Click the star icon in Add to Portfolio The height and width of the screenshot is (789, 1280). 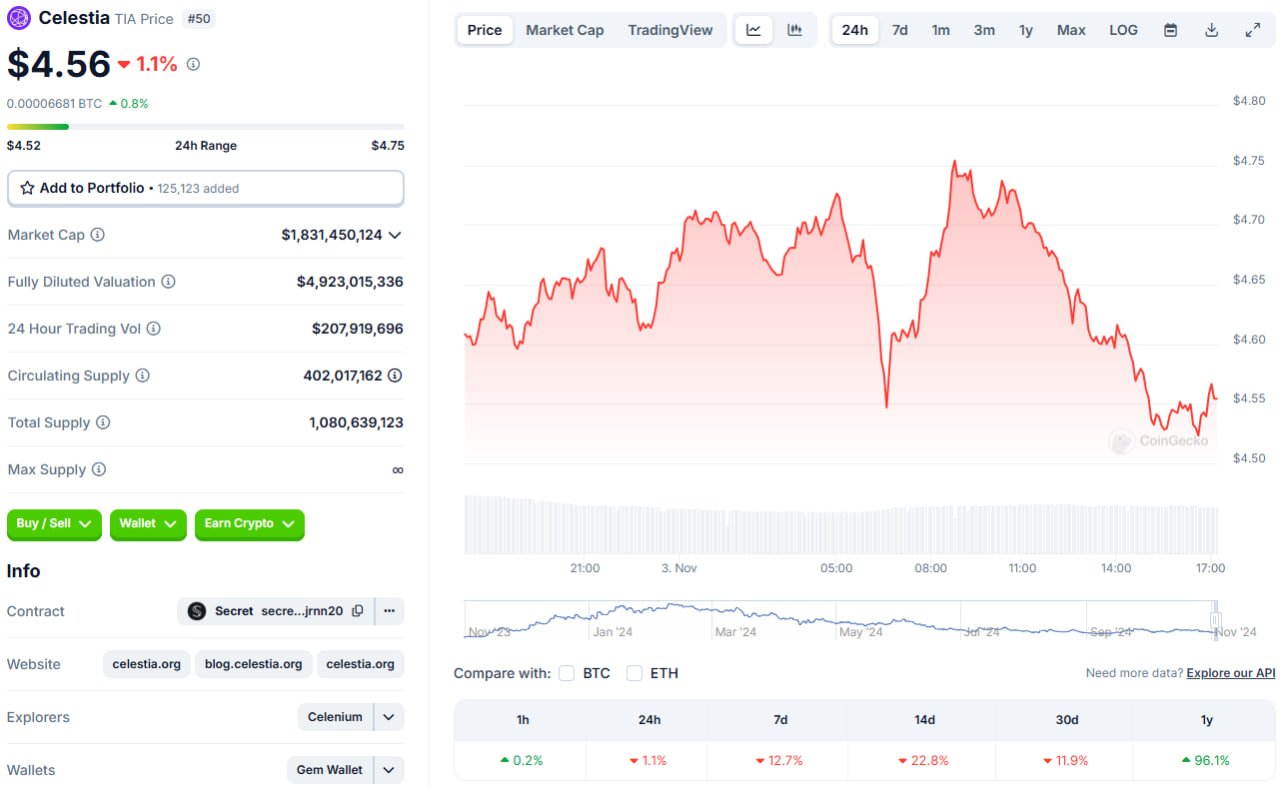[x=28, y=188]
